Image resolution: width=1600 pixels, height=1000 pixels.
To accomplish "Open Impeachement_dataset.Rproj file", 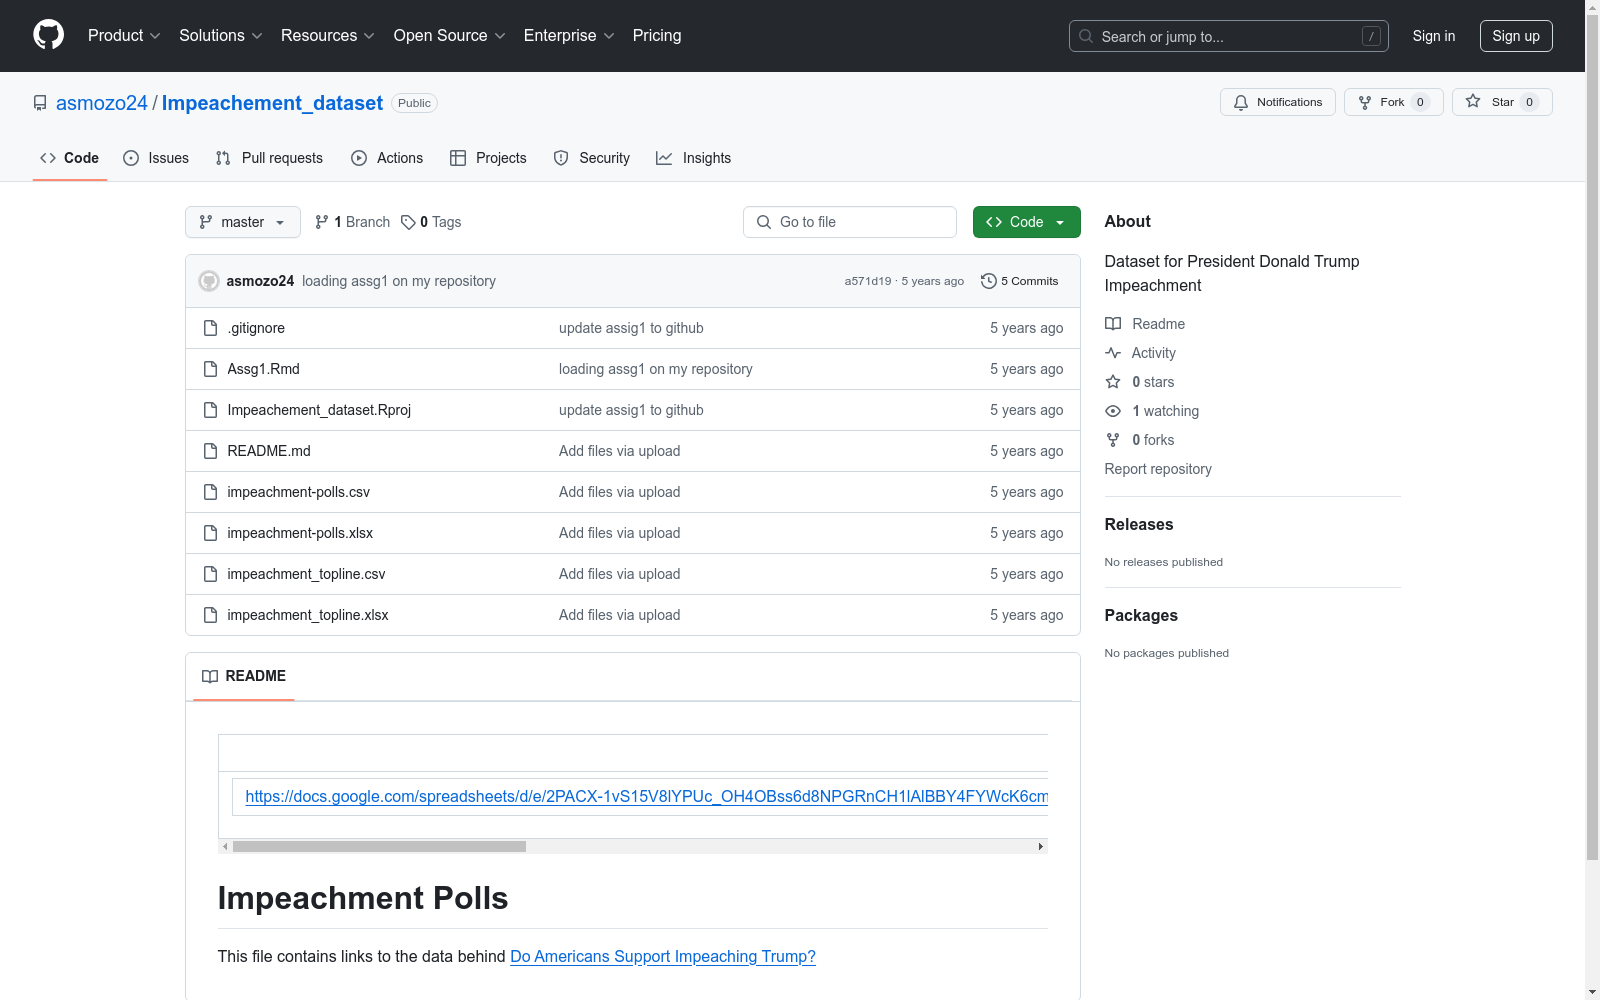I will pos(319,410).
